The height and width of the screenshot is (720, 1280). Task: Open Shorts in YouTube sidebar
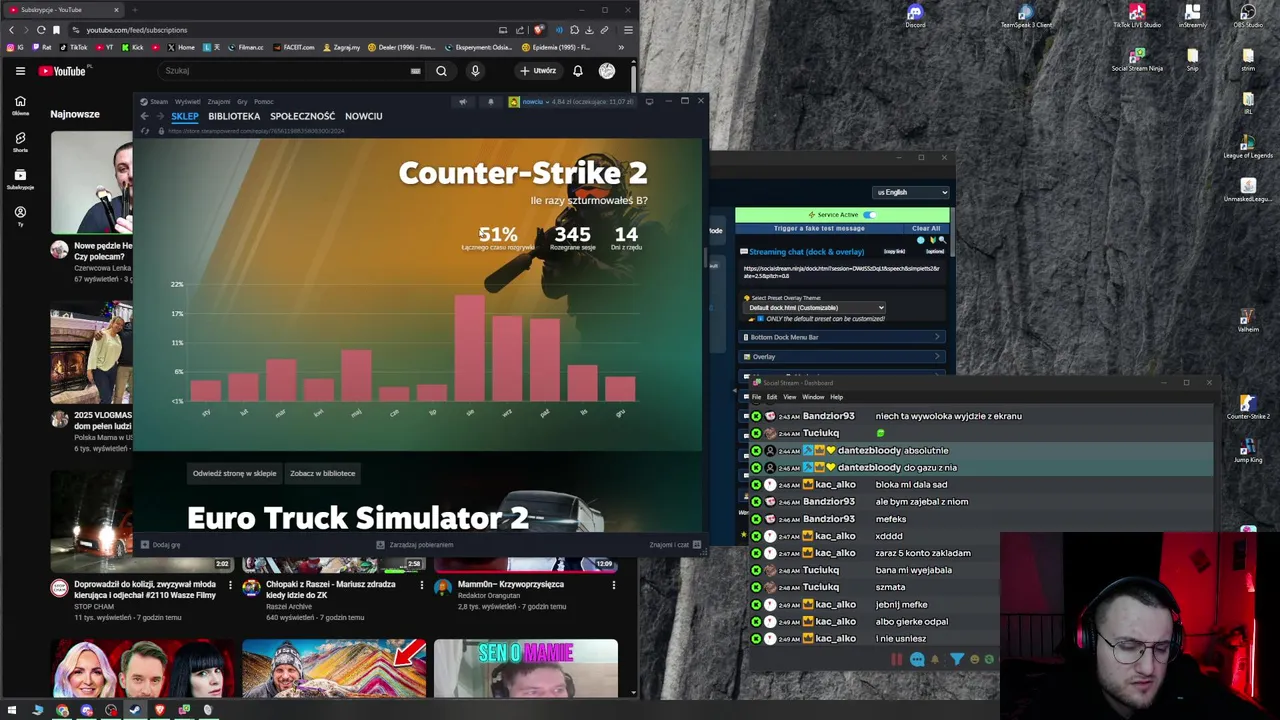click(20, 142)
